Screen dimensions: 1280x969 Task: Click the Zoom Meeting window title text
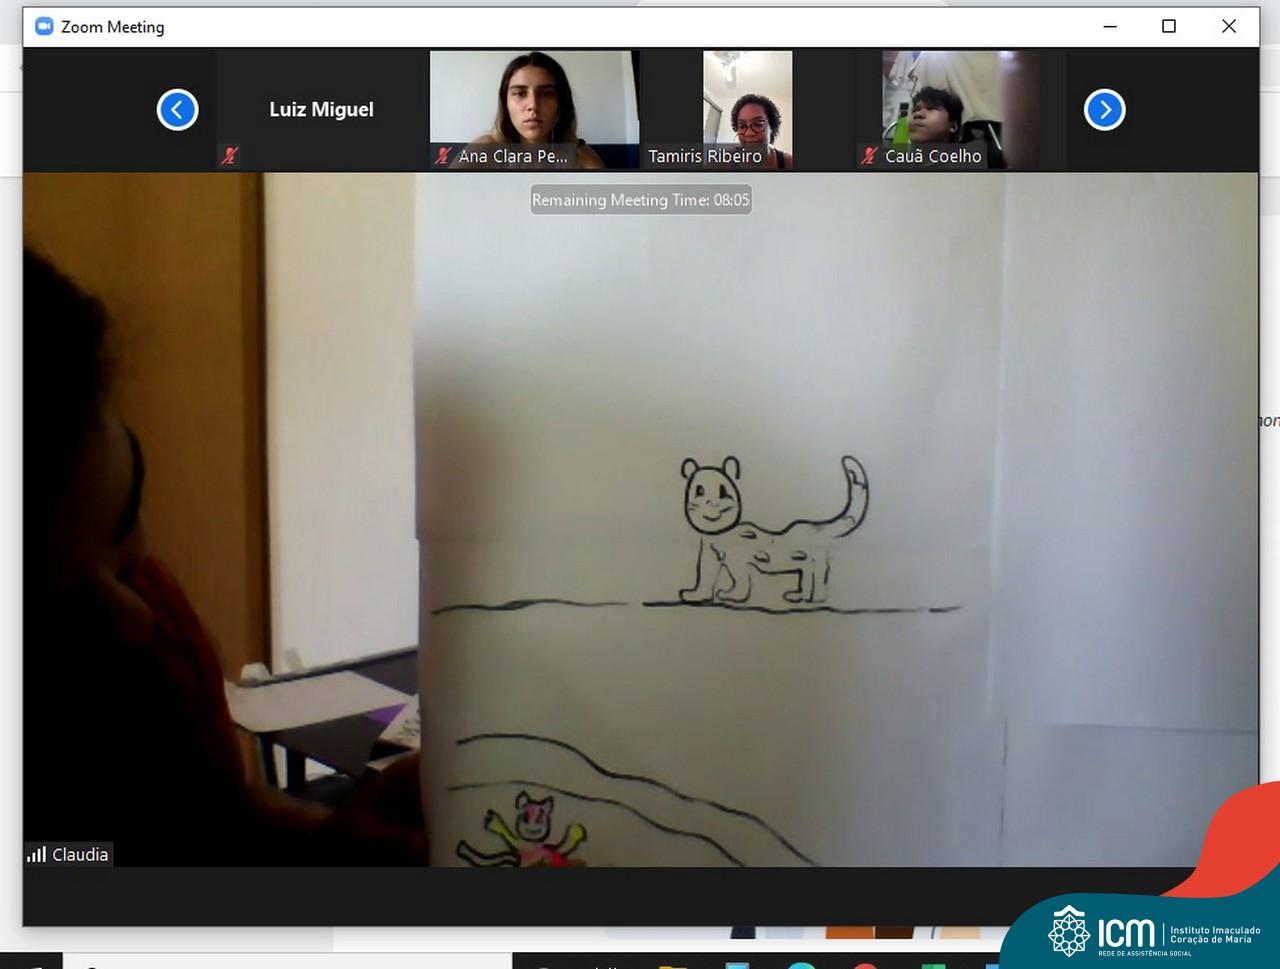[113, 27]
